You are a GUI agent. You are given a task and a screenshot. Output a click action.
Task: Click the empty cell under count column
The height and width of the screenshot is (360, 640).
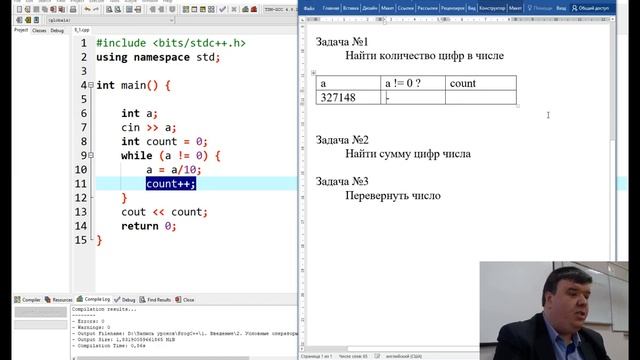point(481,98)
